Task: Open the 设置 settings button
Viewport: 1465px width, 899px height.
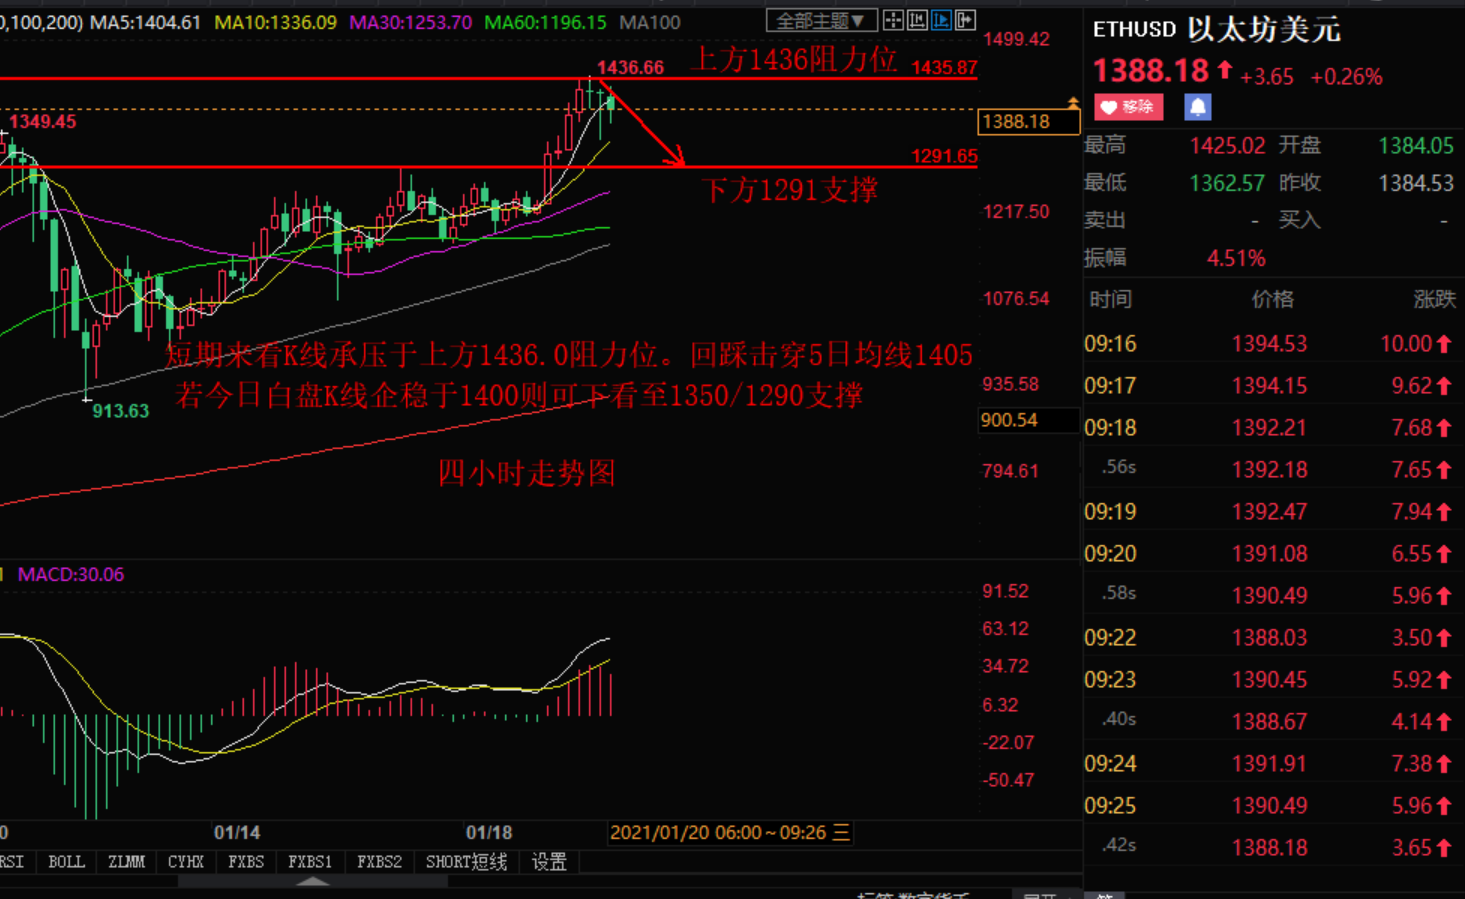Action: pyautogui.click(x=549, y=862)
